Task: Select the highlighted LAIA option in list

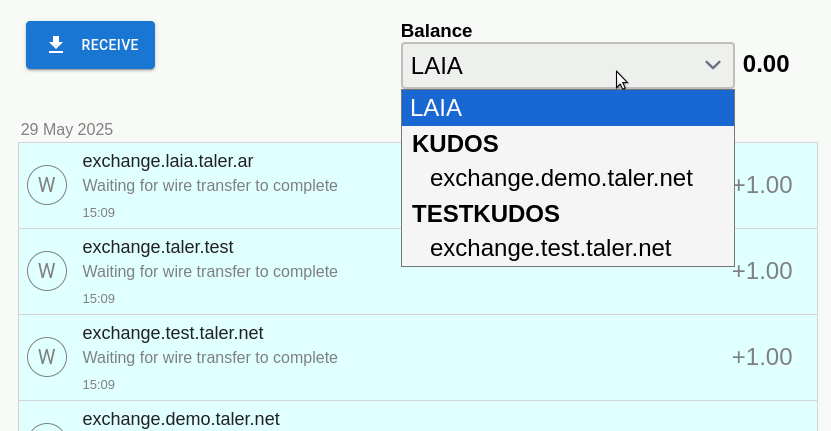Action: (x=567, y=108)
